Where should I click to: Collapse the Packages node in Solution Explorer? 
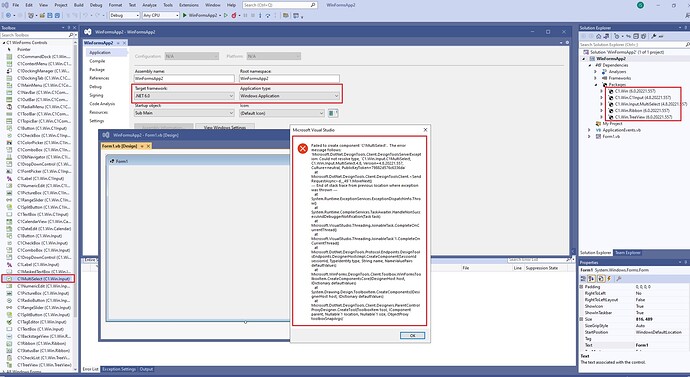[x=595, y=84]
